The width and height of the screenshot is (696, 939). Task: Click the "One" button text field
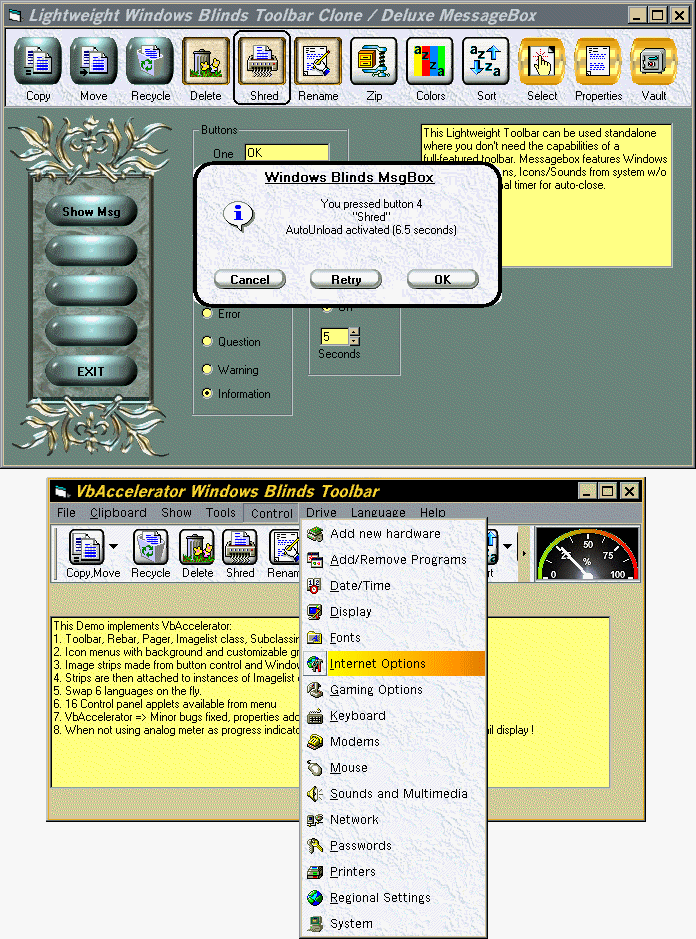click(286, 153)
